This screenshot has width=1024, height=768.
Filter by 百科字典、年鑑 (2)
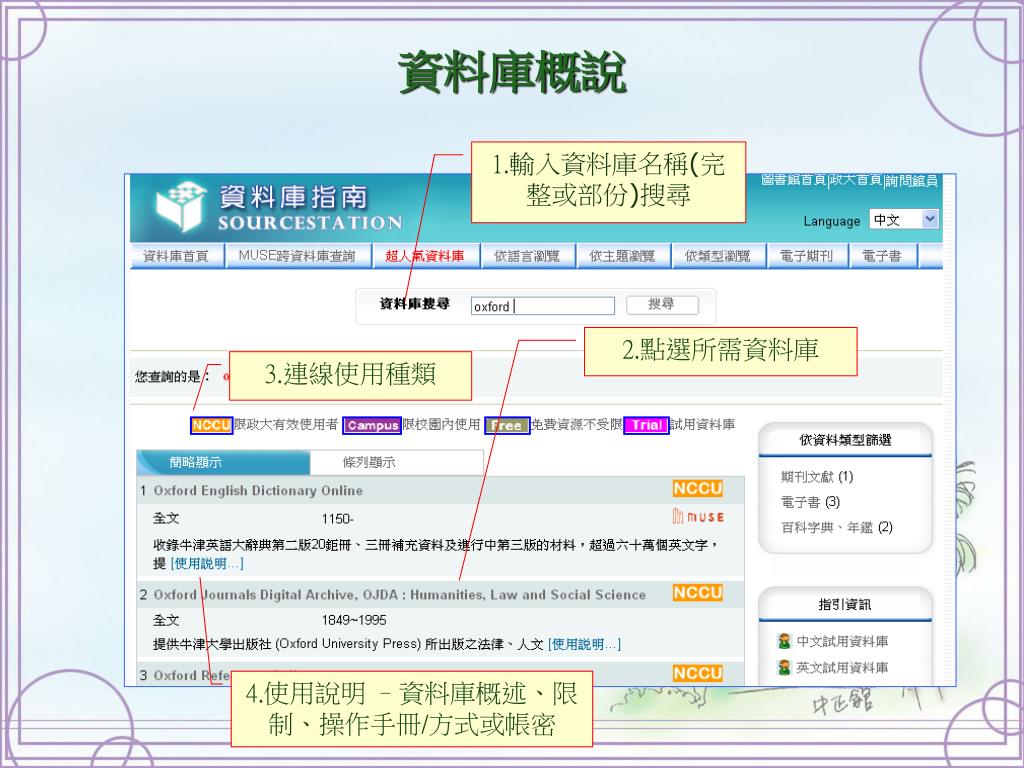click(x=837, y=527)
